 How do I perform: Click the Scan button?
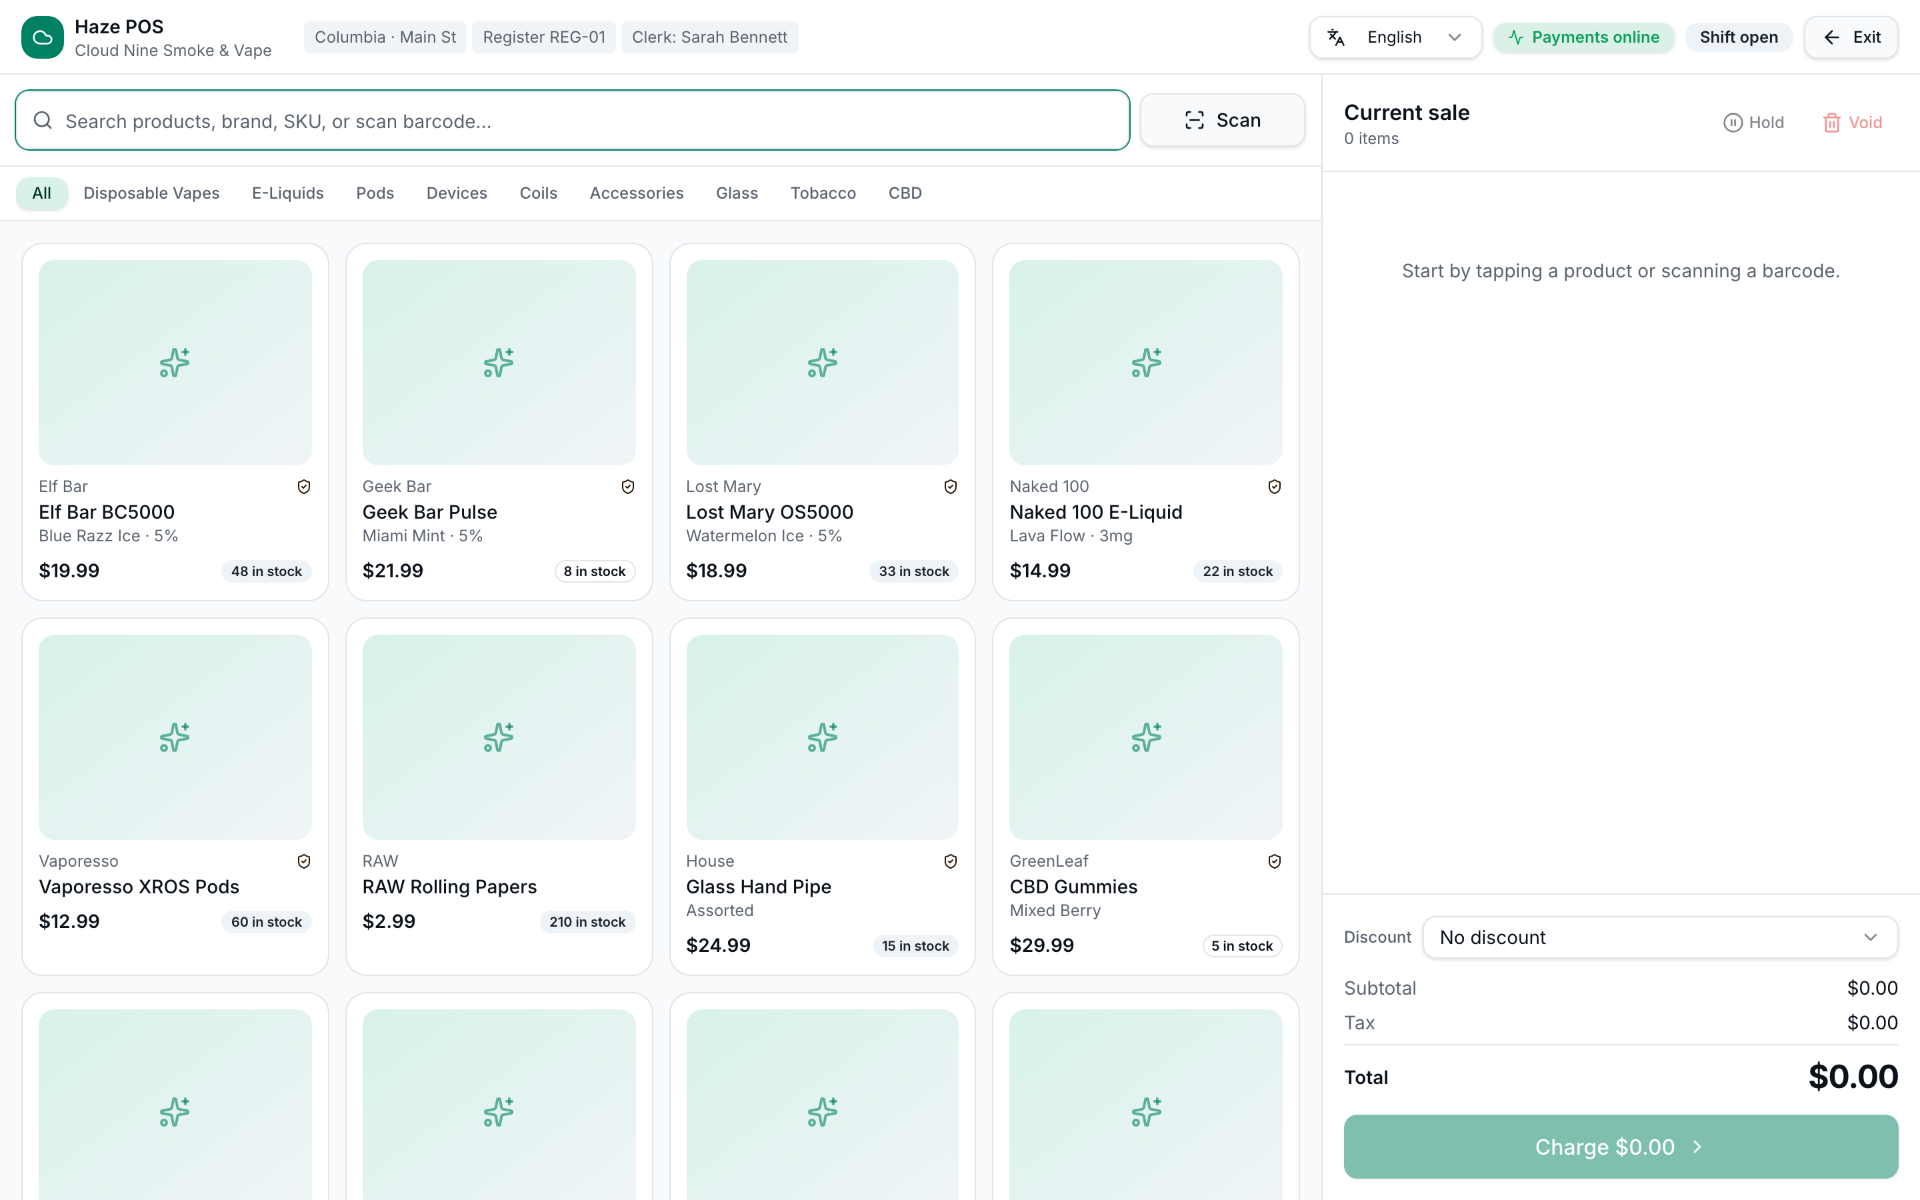1222,120
